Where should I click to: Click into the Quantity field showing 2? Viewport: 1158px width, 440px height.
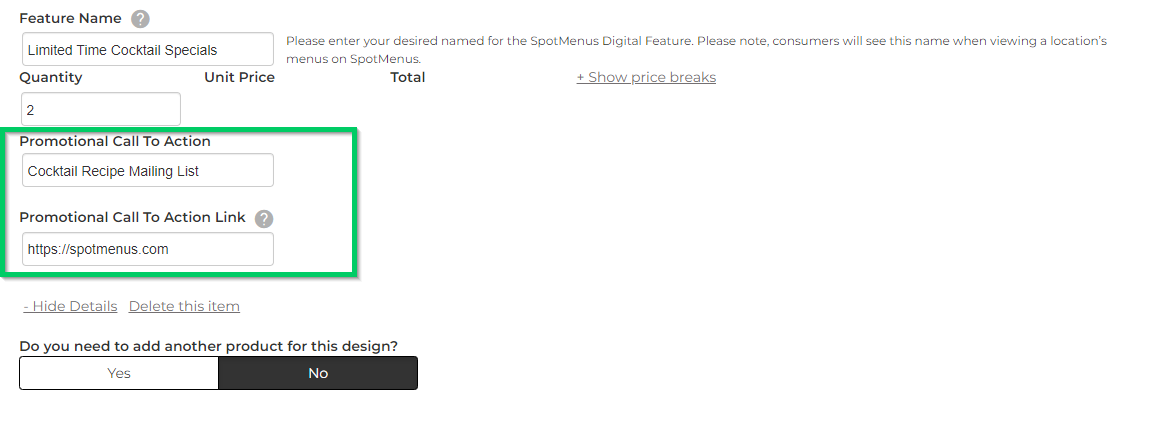click(x=101, y=109)
